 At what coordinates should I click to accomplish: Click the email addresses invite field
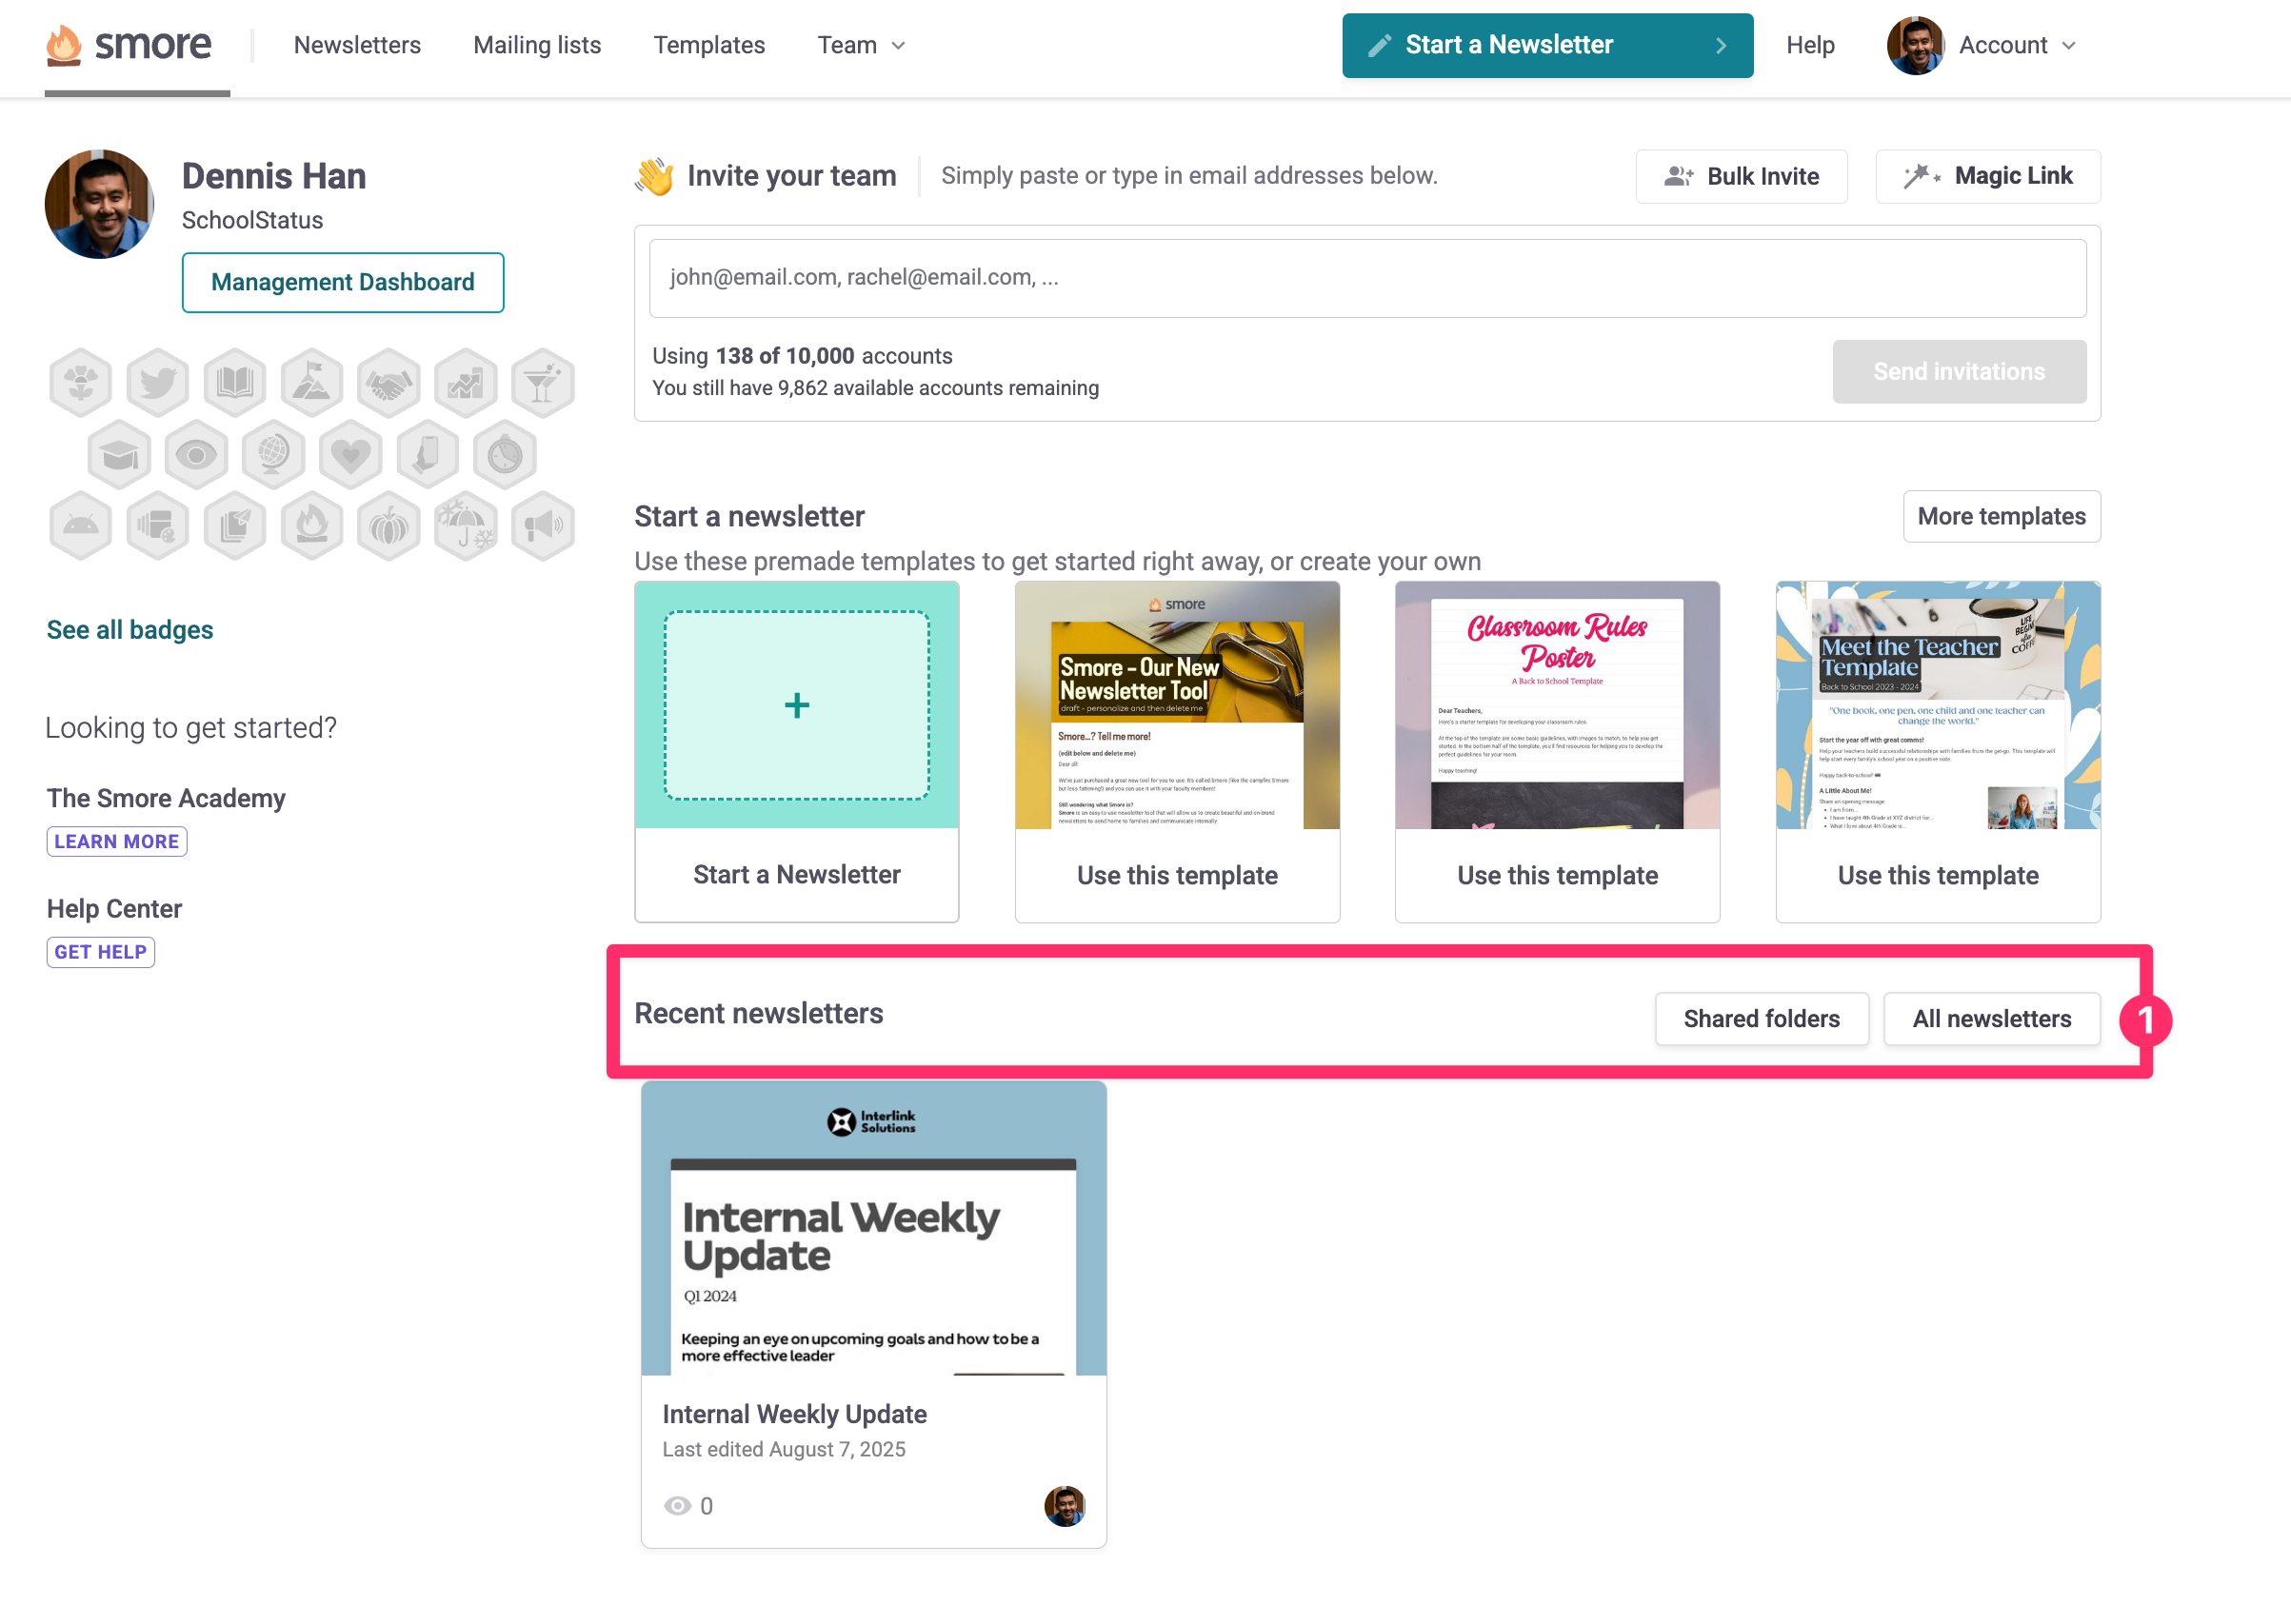pyautogui.click(x=1366, y=278)
